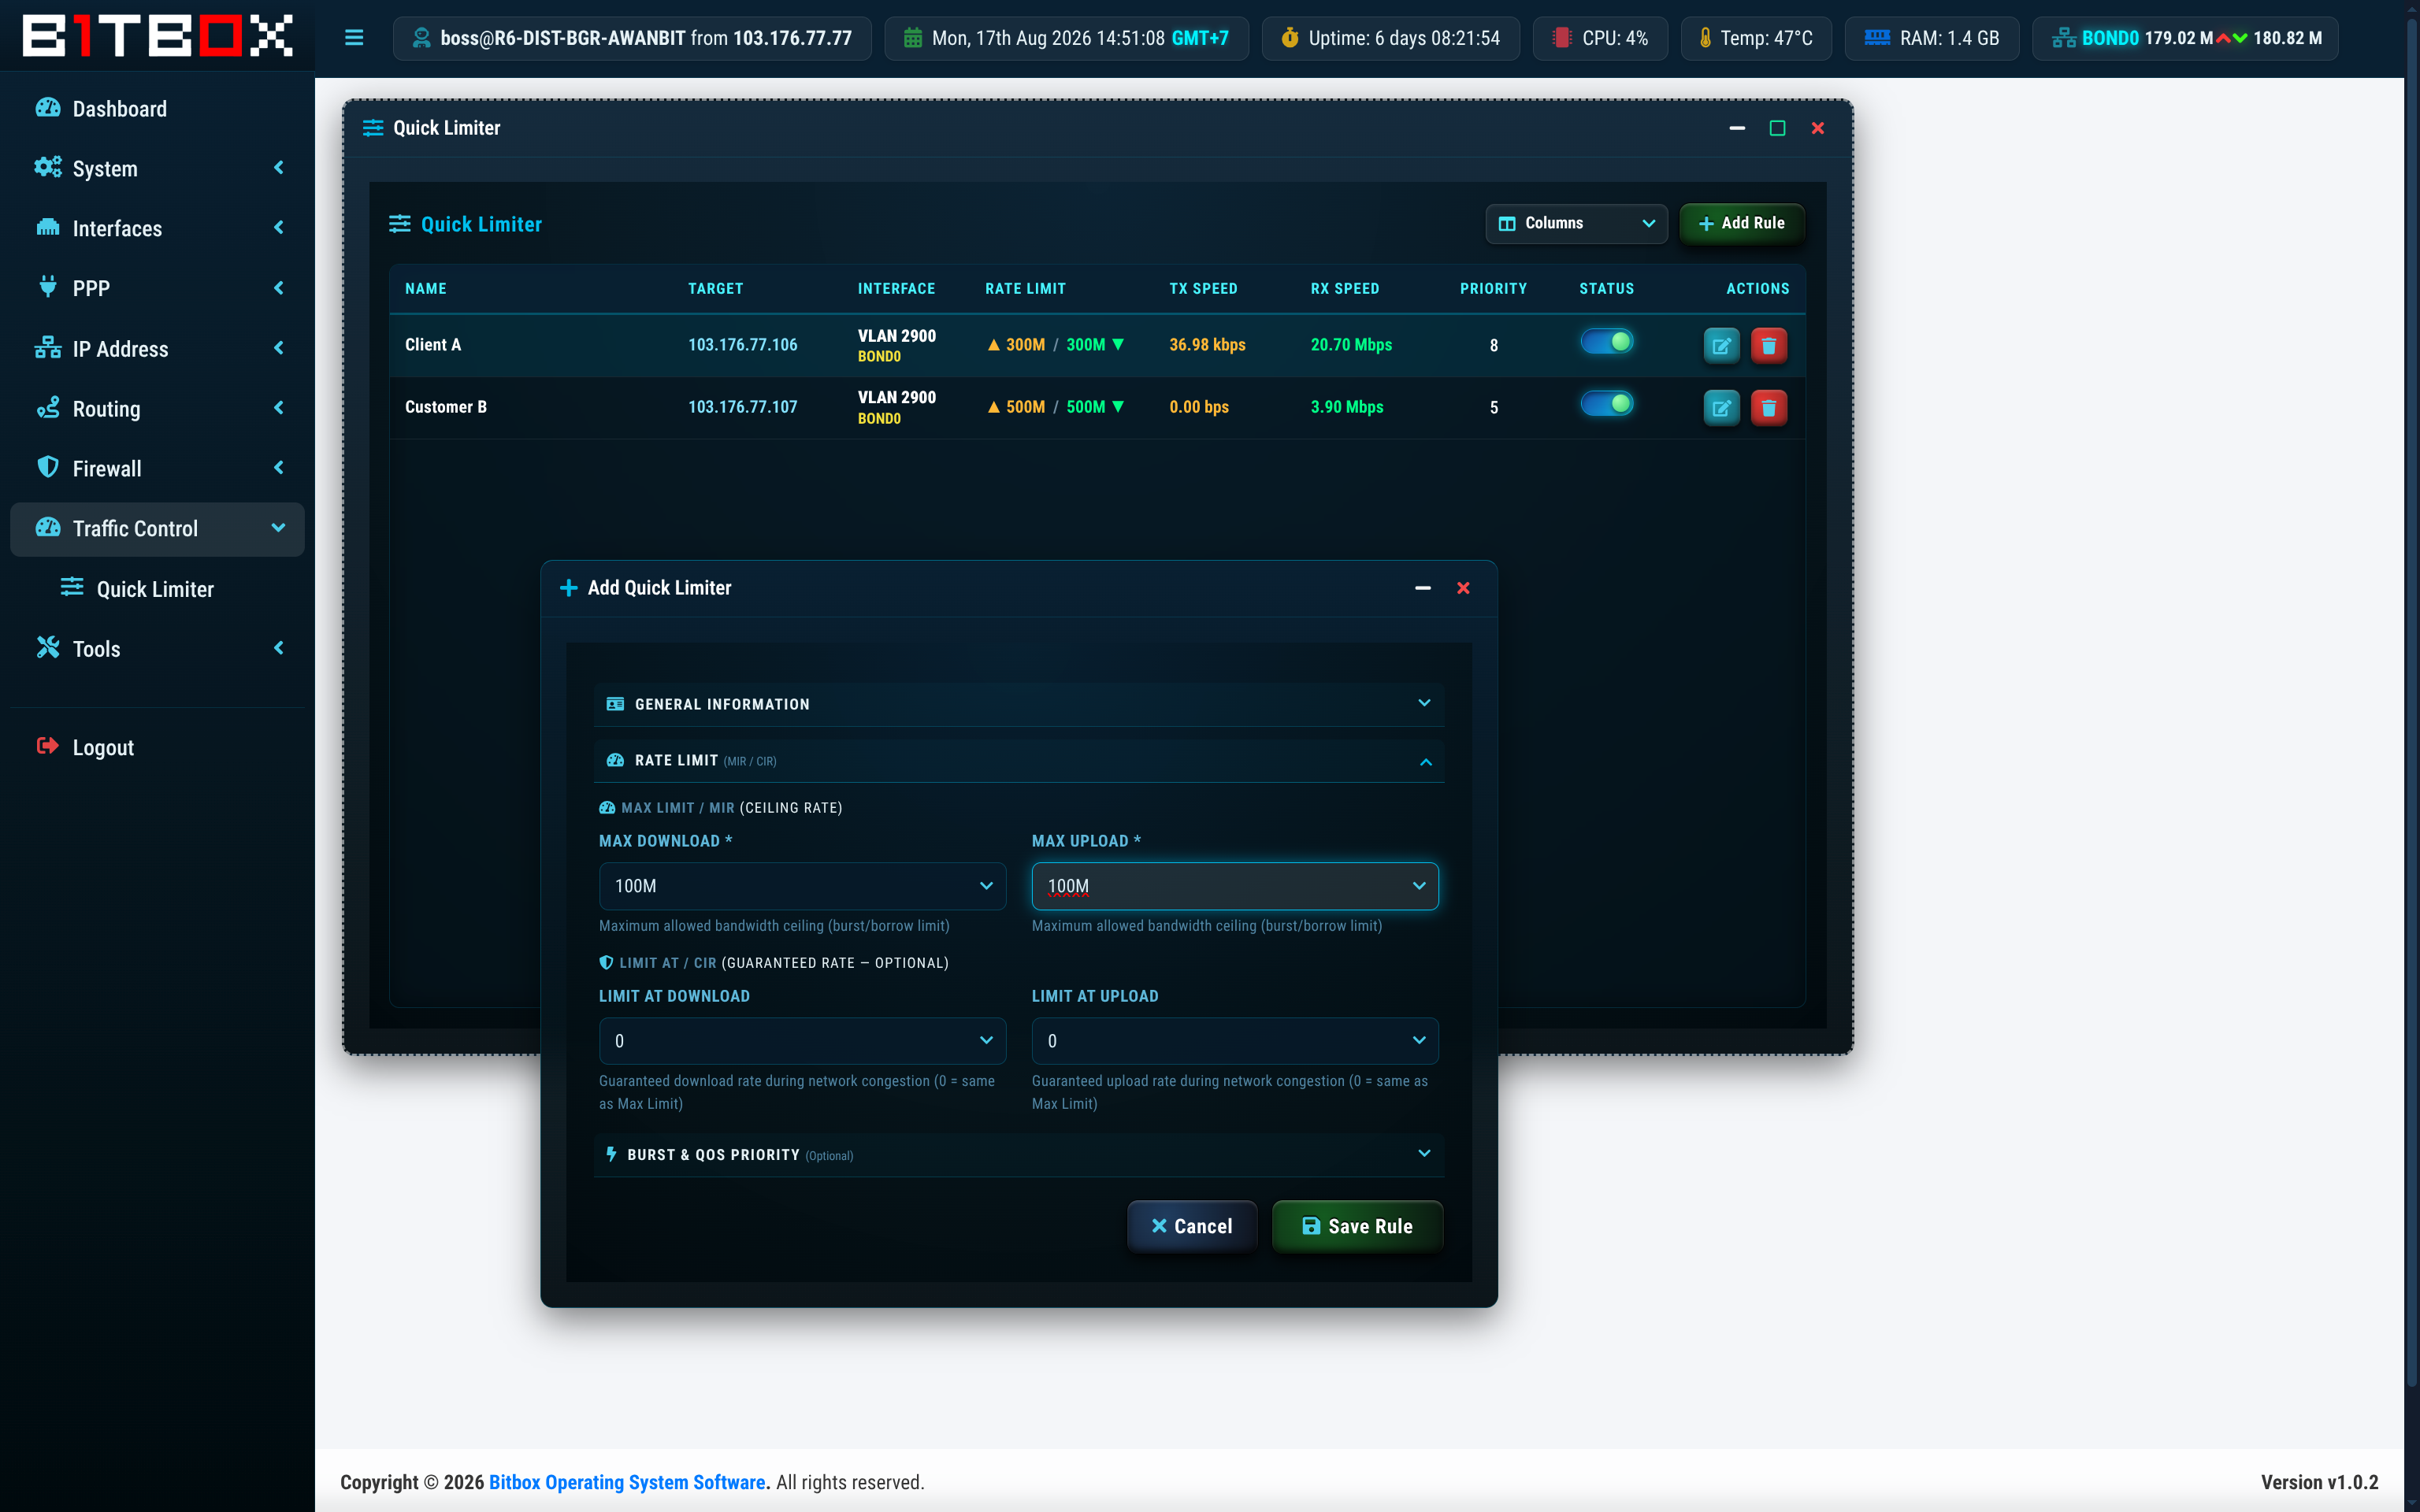2420x1512 pixels.
Task: Collapse the Traffic Control menu
Action: coord(157,528)
